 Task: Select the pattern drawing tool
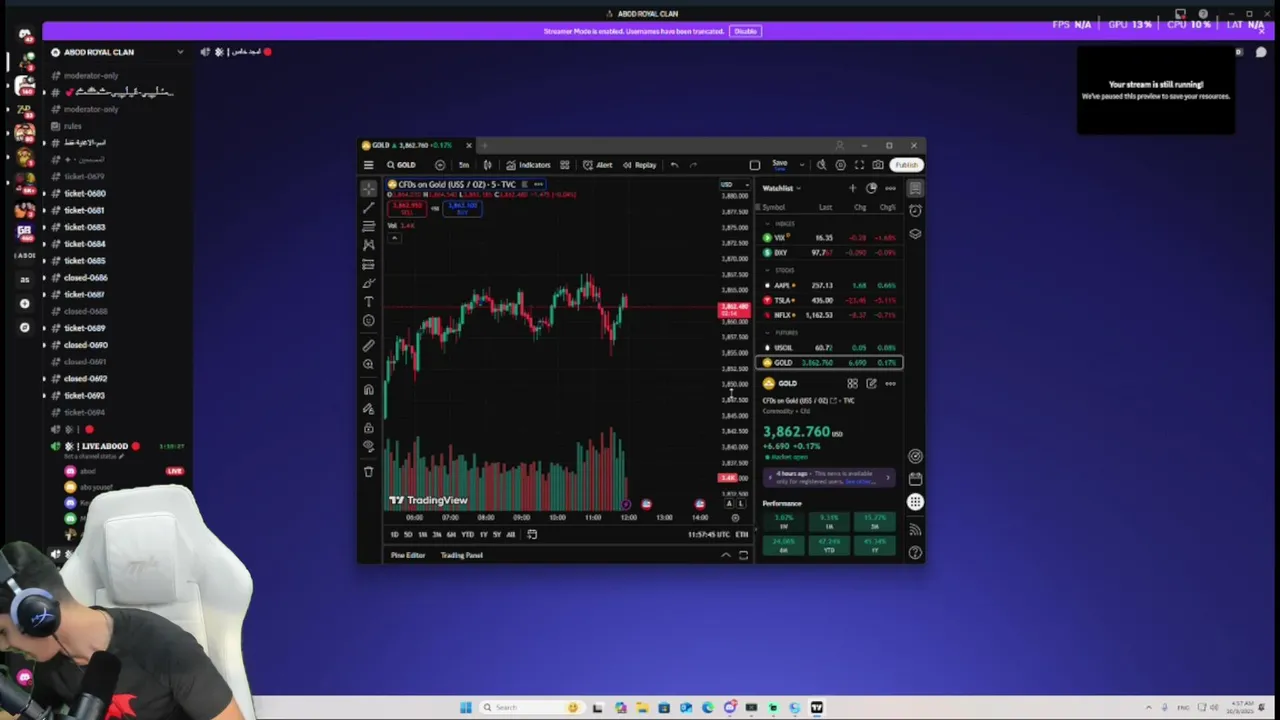point(368,245)
